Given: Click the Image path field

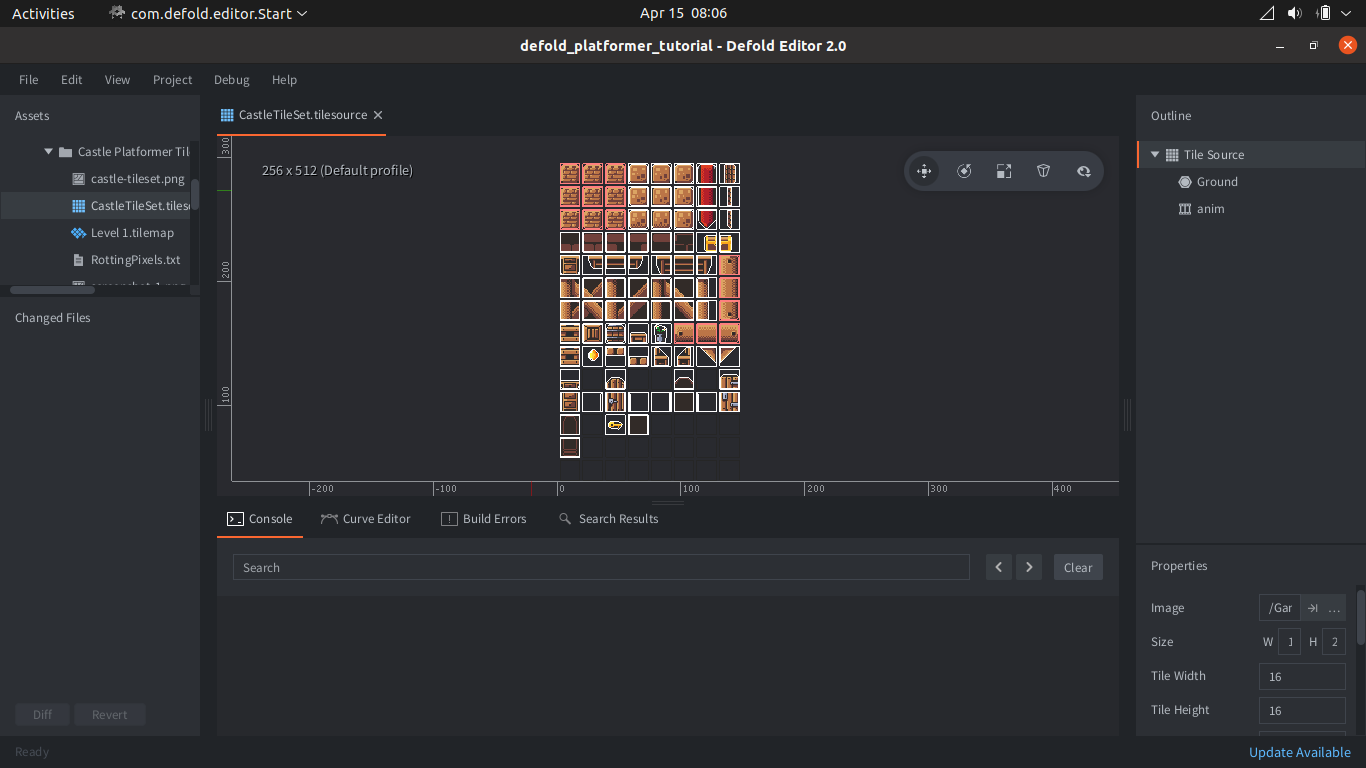Looking at the screenshot, I should pos(1280,608).
